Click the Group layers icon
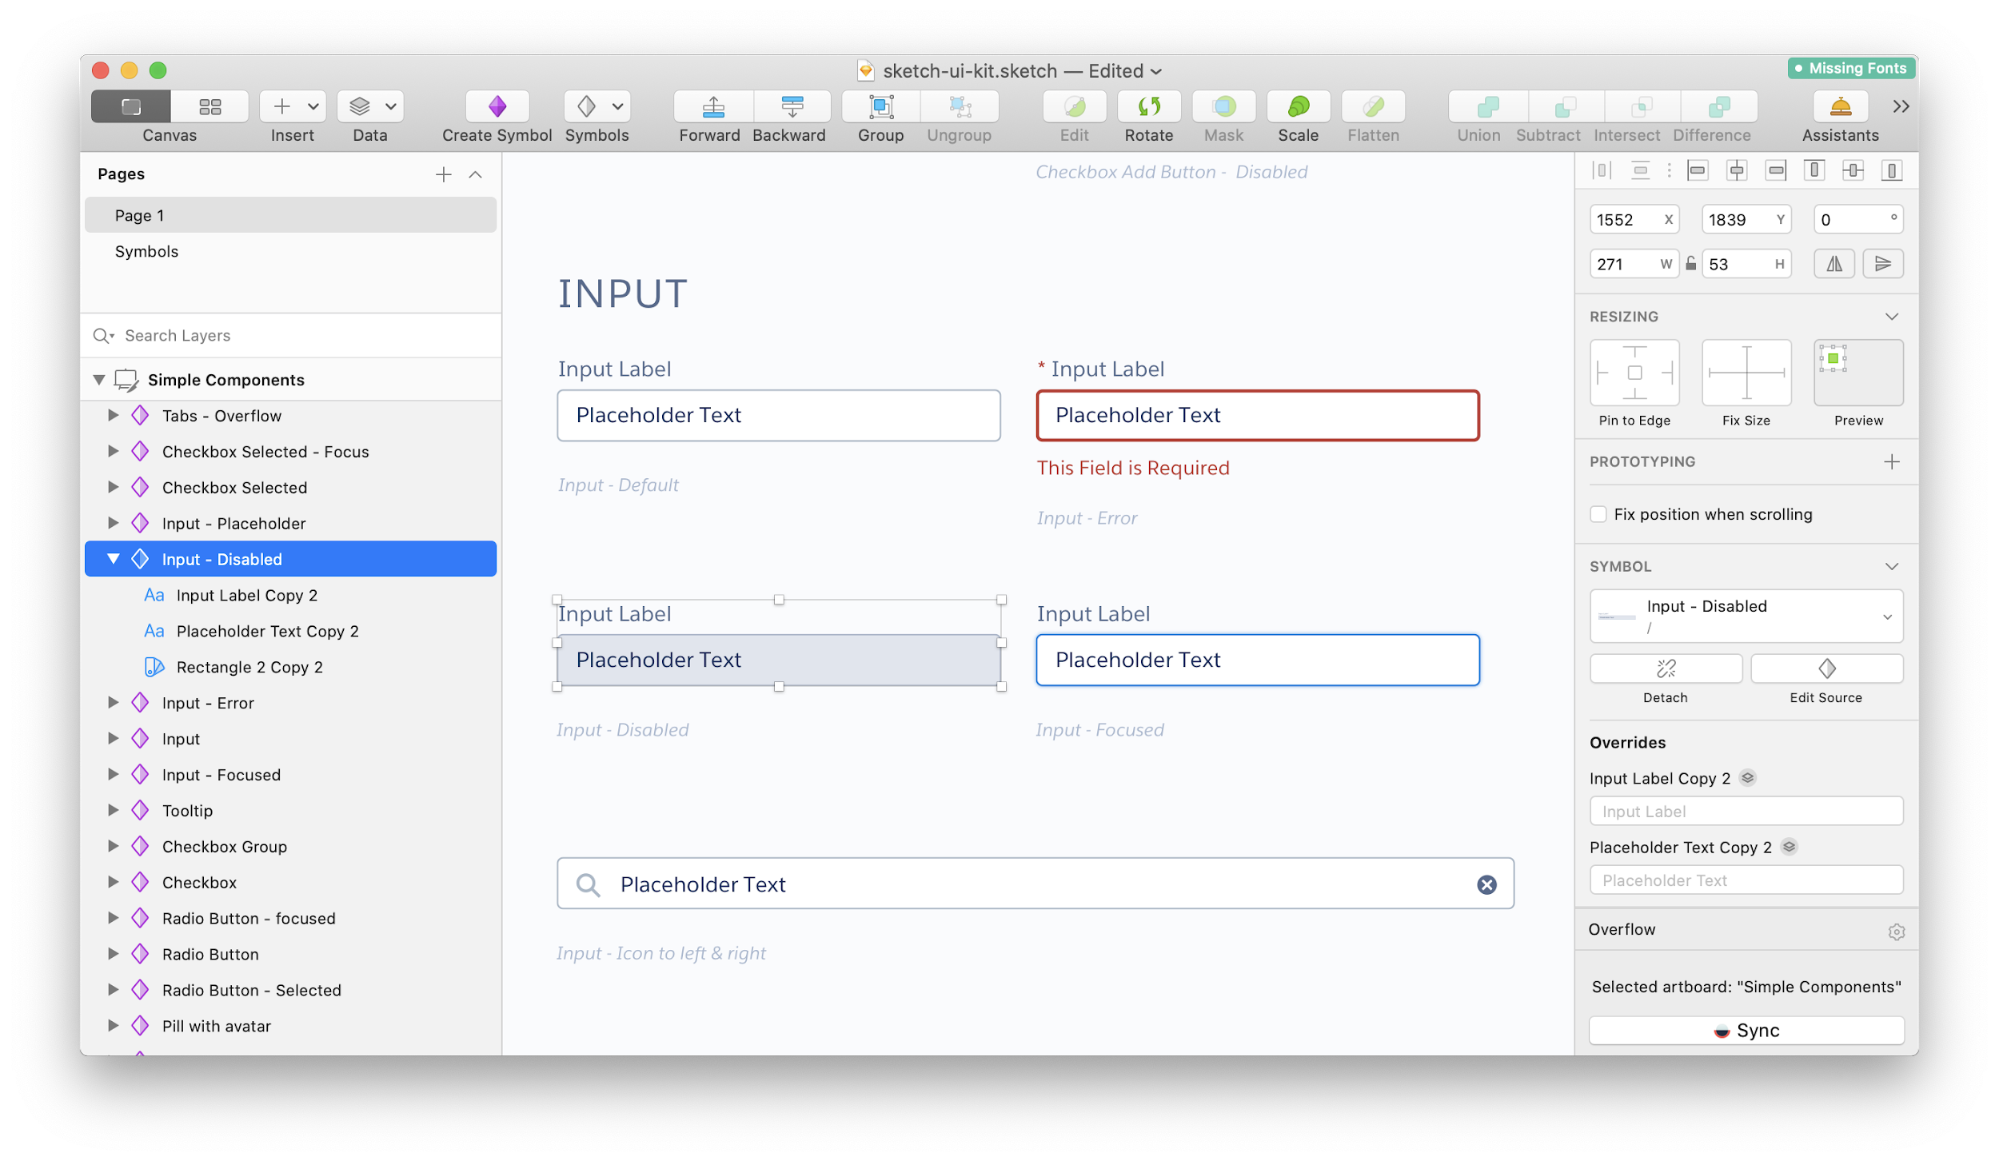 [x=881, y=107]
